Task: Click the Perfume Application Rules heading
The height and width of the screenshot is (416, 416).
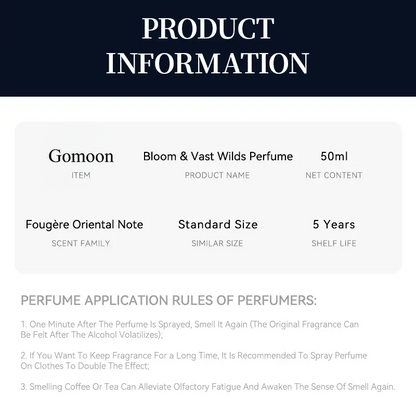Action: pyautogui.click(x=169, y=300)
